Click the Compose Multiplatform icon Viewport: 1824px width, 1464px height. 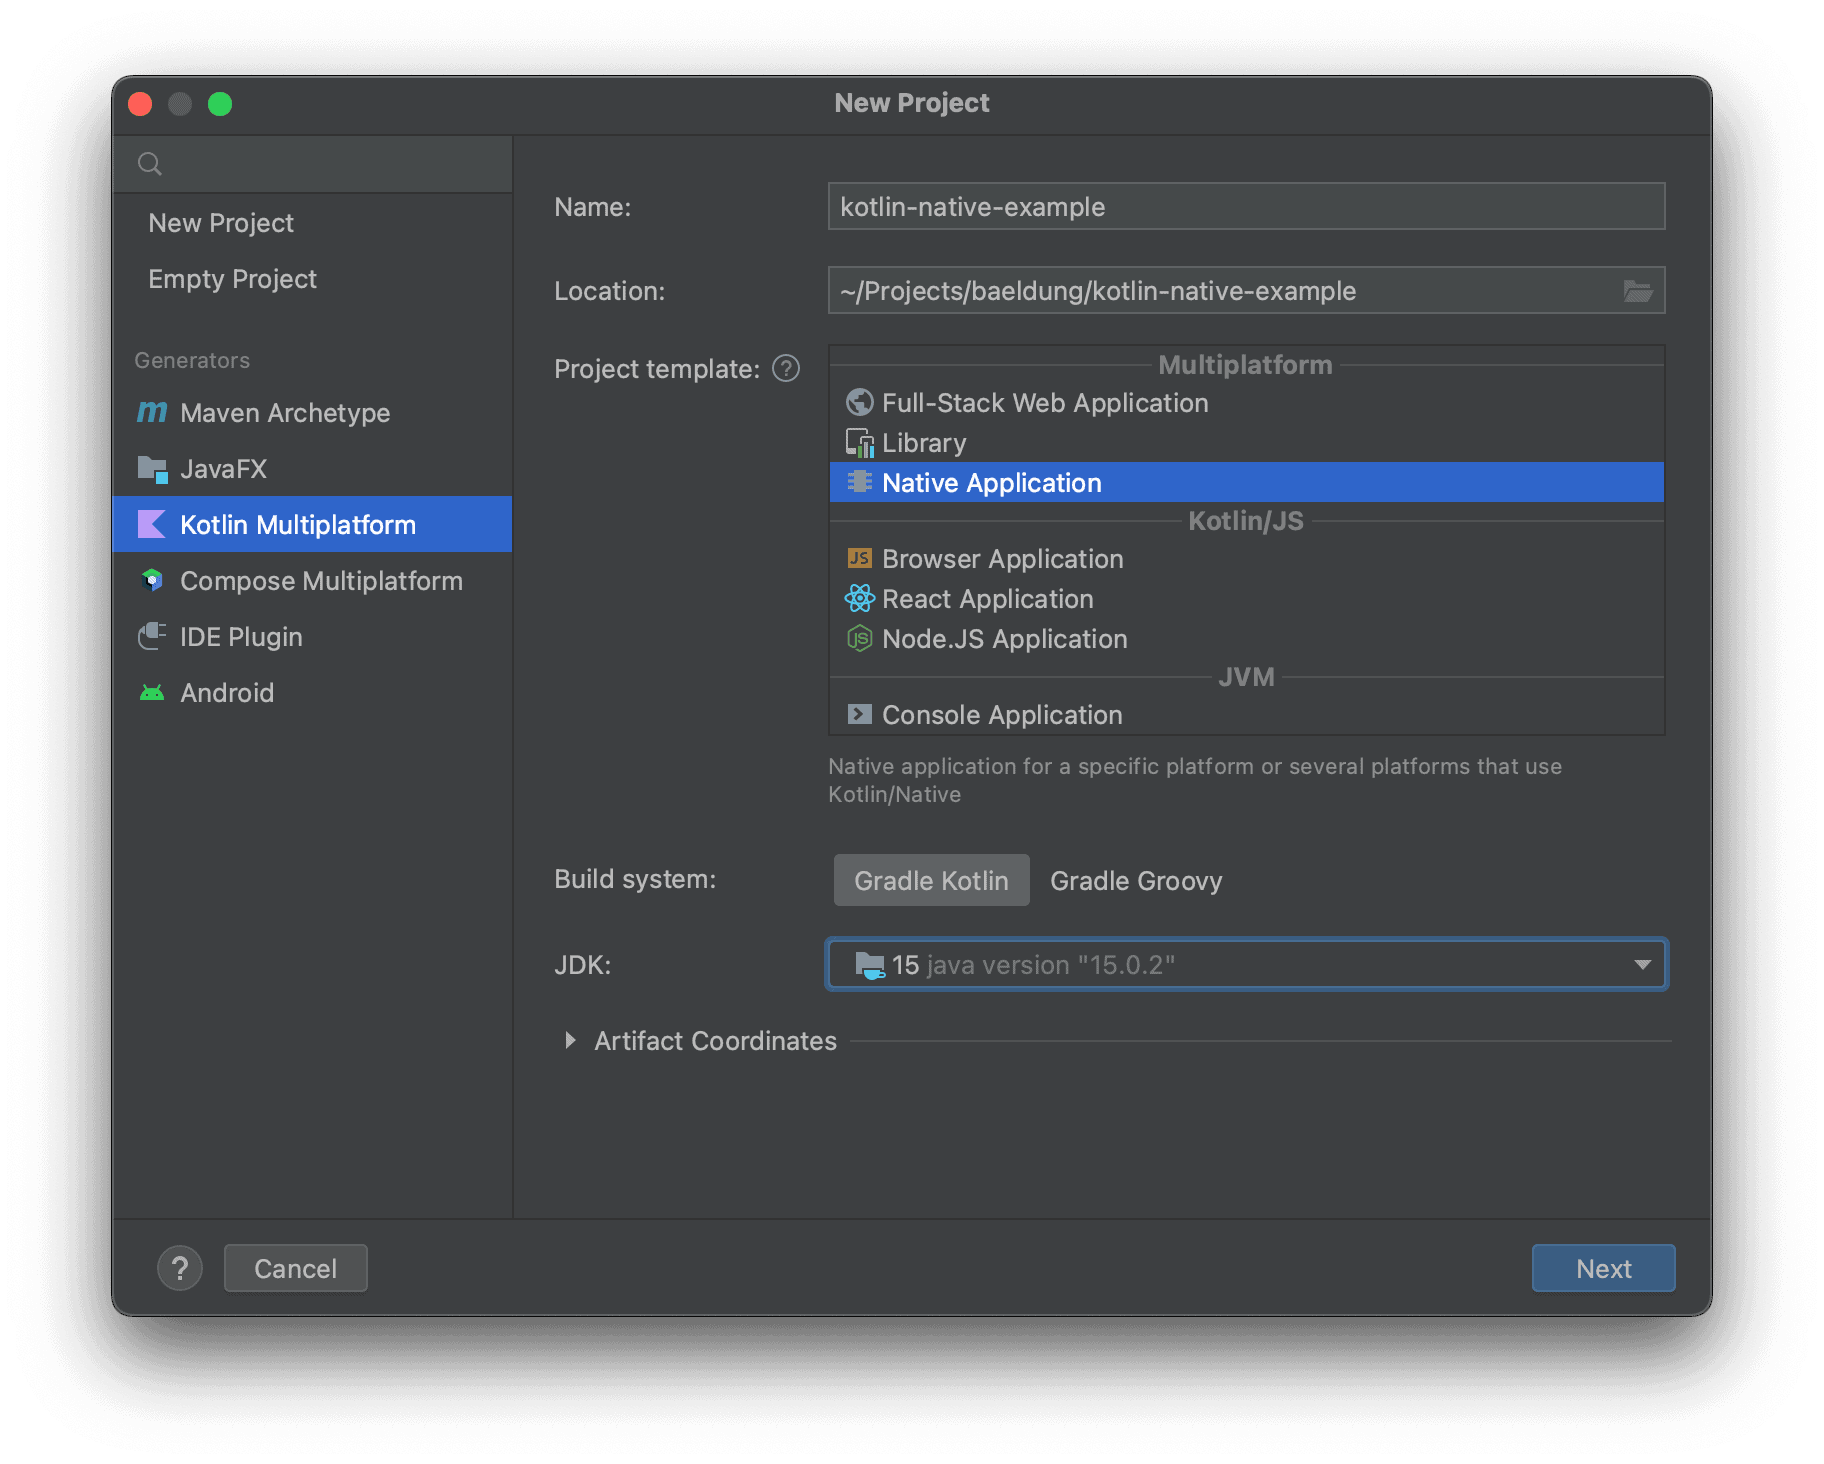pyautogui.click(x=152, y=581)
